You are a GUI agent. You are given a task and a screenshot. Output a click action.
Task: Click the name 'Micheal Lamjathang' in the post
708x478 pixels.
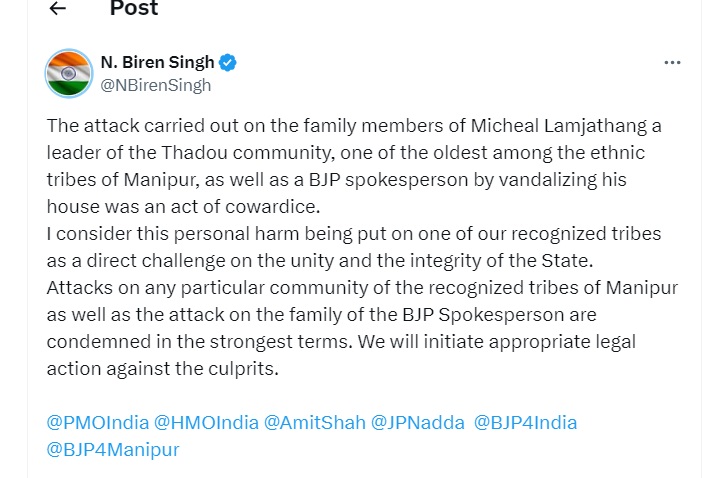pos(559,125)
